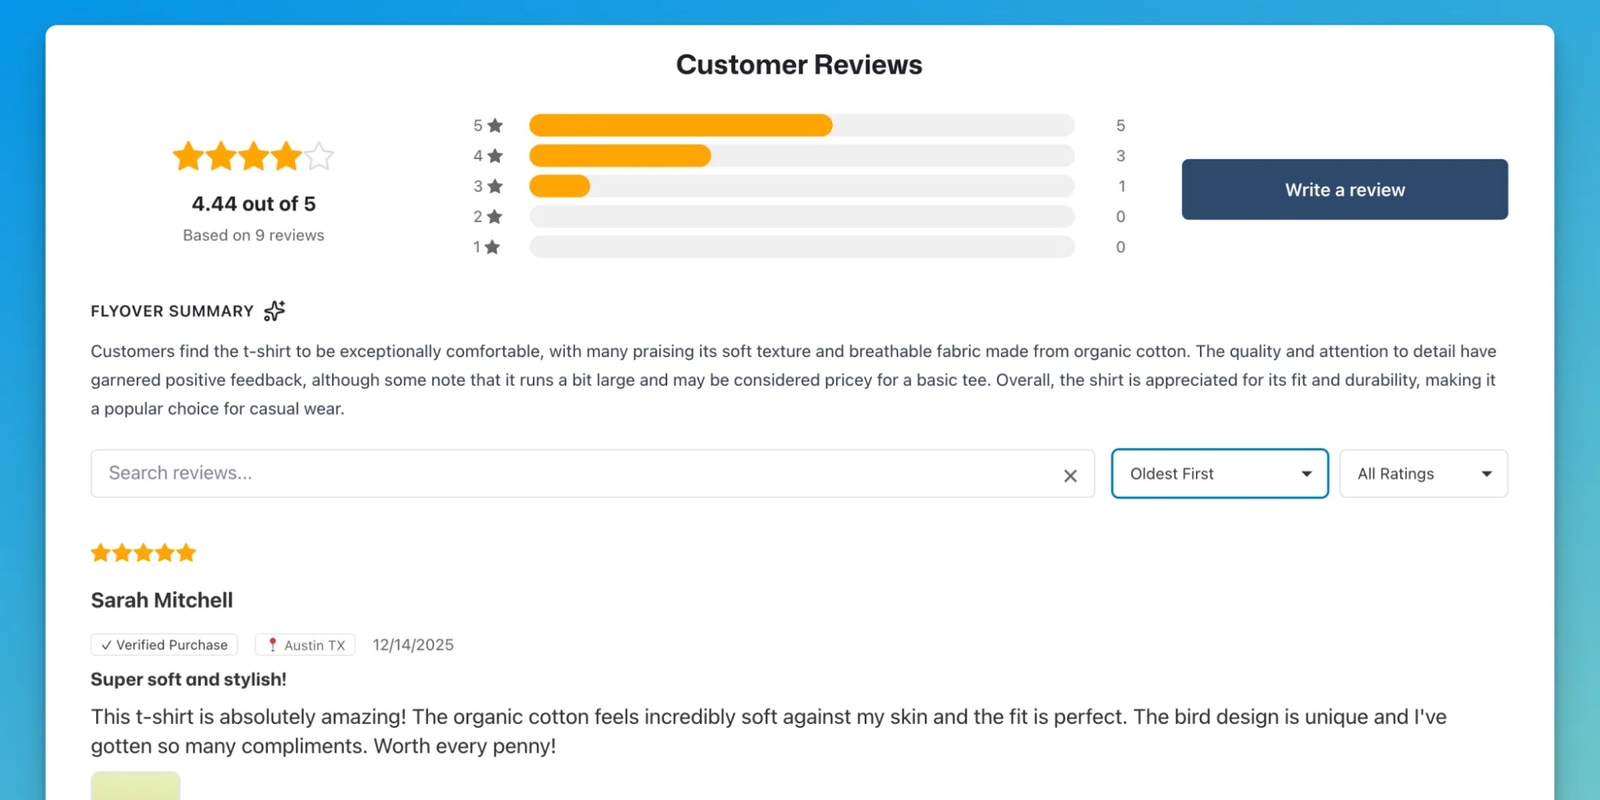Click the first star in Sarah Mitchell's rating
1600x800 pixels.
tap(100, 551)
